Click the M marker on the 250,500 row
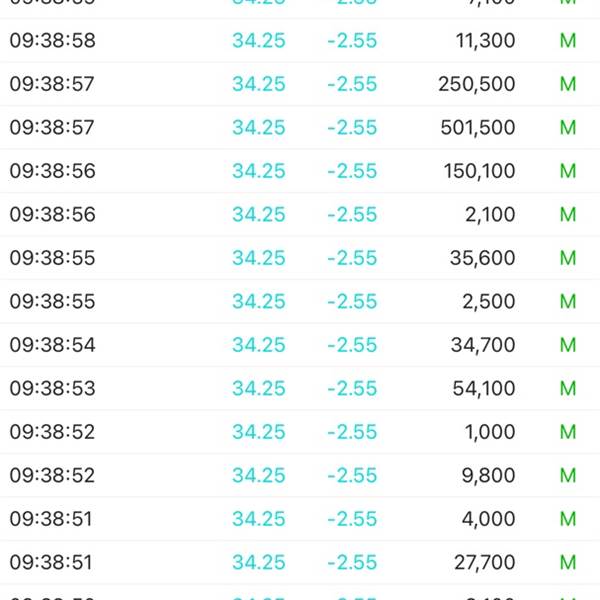600x600 pixels. click(x=568, y=84)
